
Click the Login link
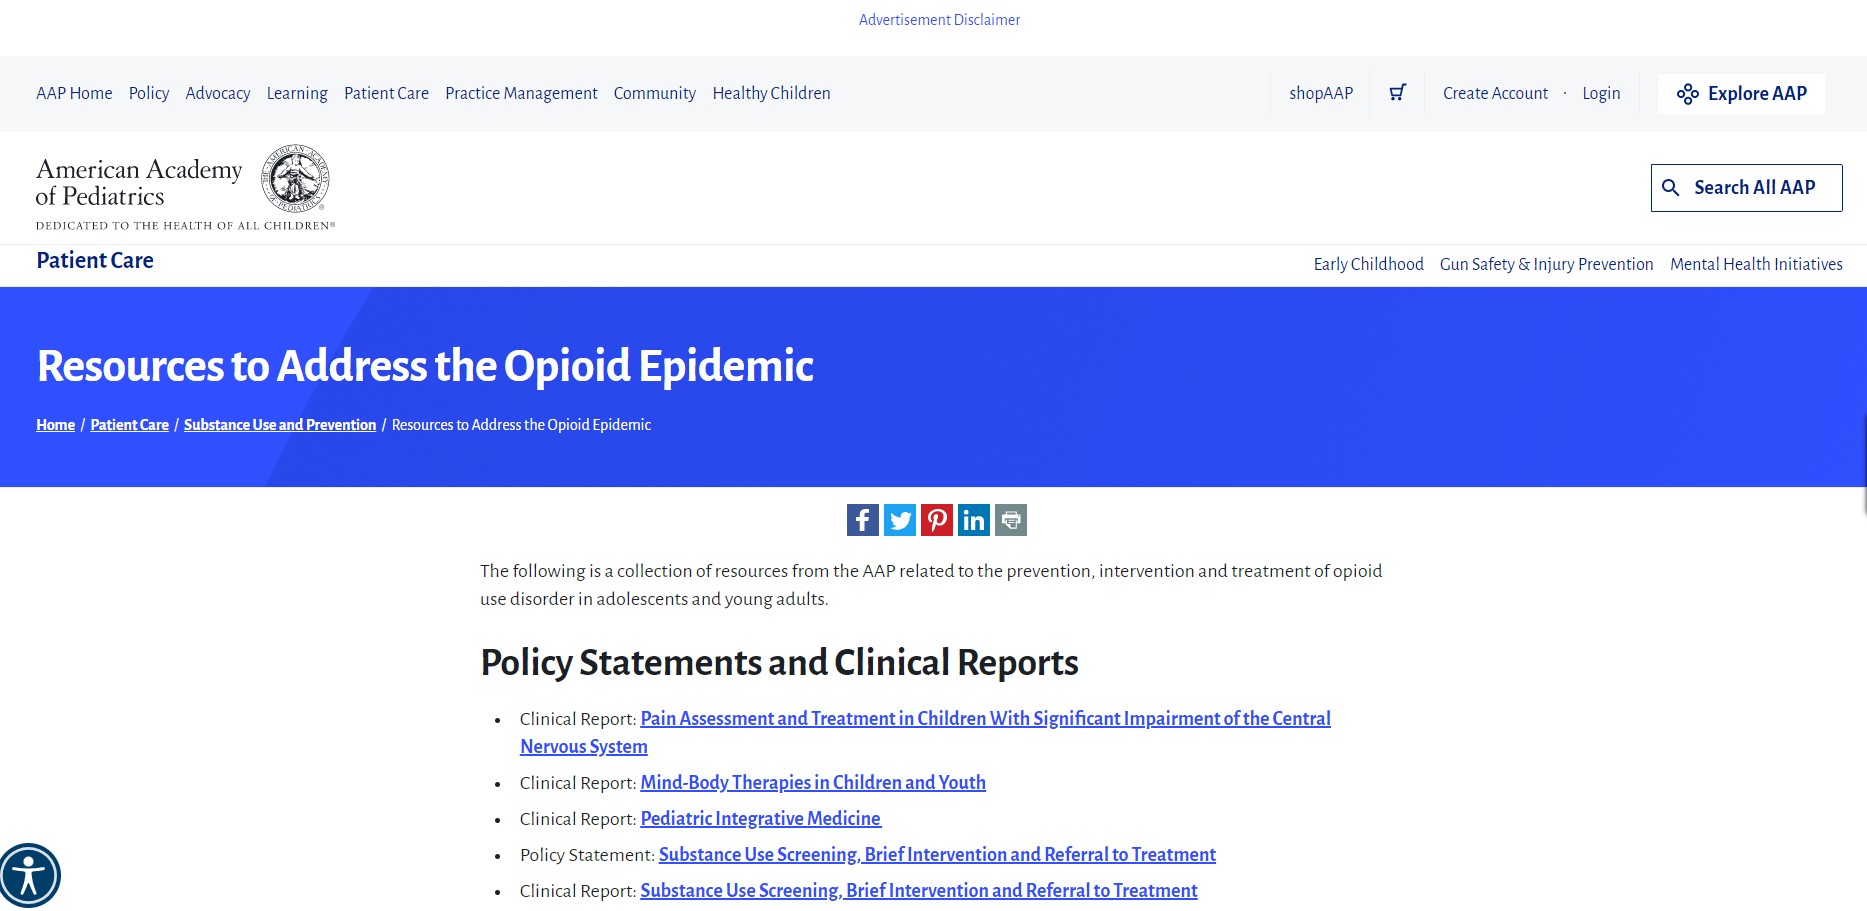[1601, 93]
